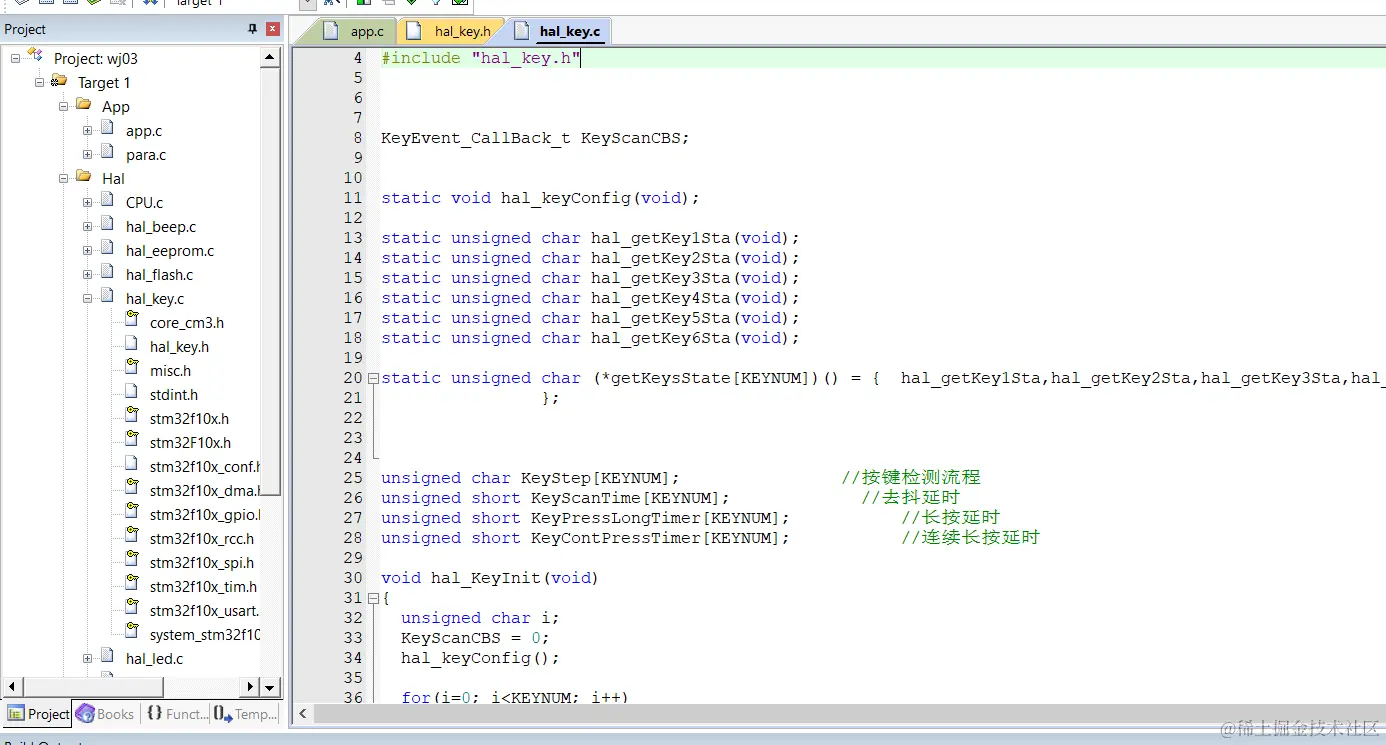Select hal_key.c in the project tree

tap(155, 298)
